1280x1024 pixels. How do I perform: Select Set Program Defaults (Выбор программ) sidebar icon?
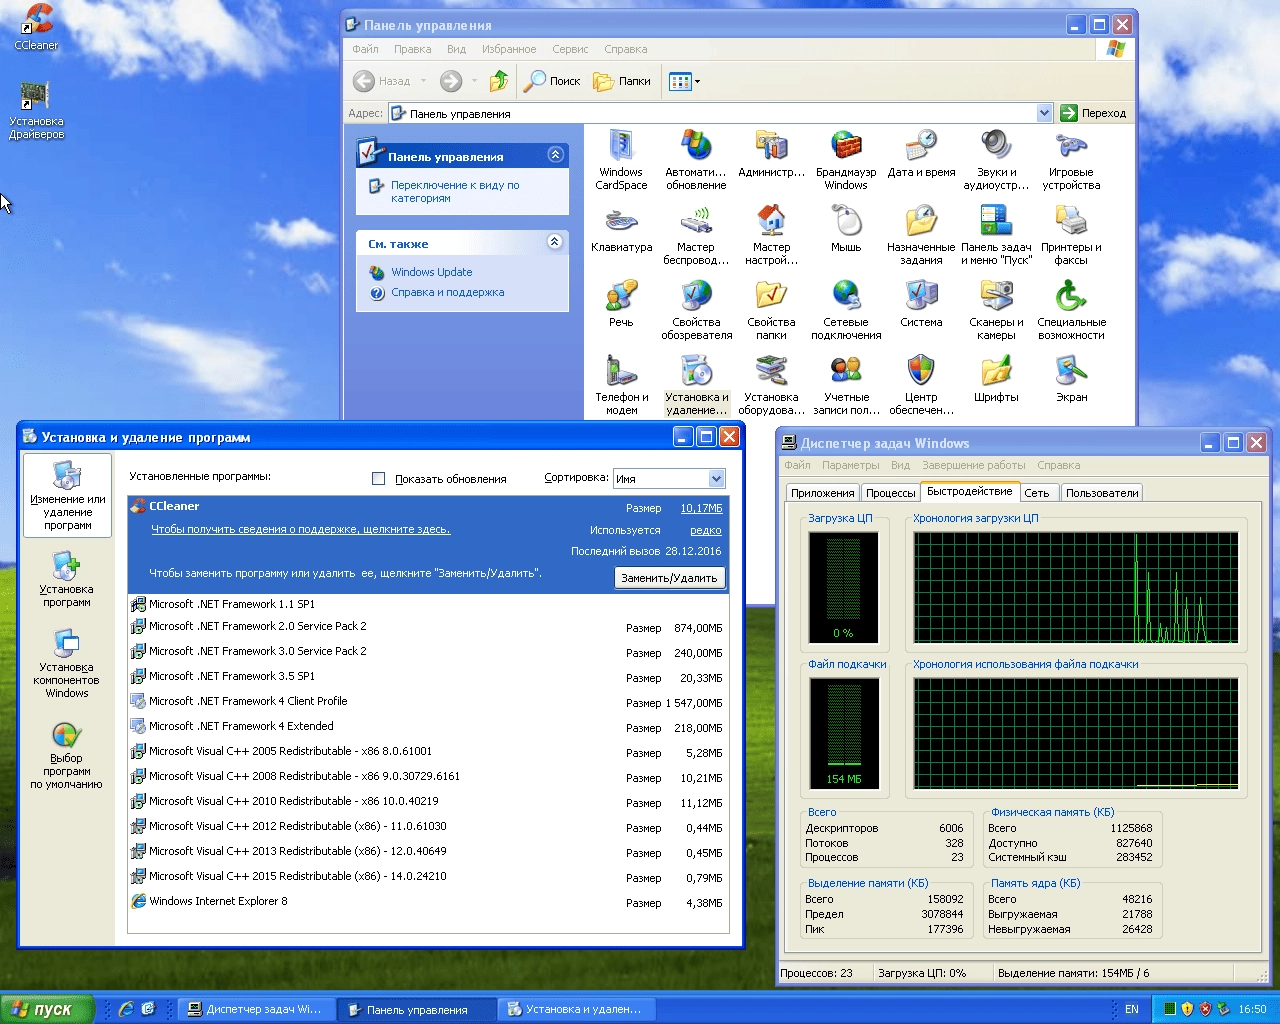point(67,755)
